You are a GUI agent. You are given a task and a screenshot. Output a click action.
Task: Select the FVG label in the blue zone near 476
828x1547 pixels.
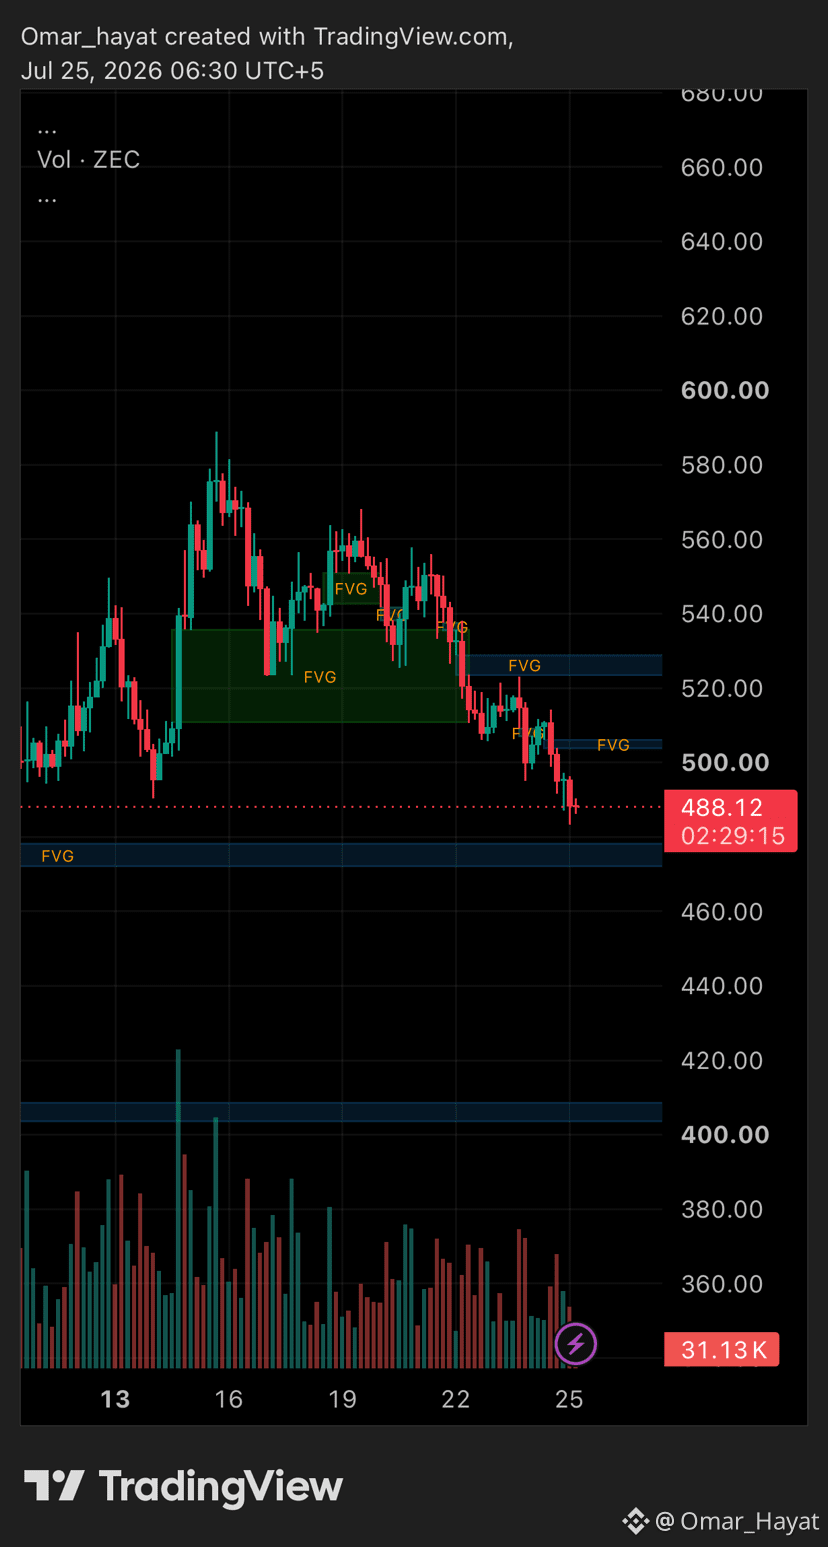pyautogui.click(x=57, y=856)
